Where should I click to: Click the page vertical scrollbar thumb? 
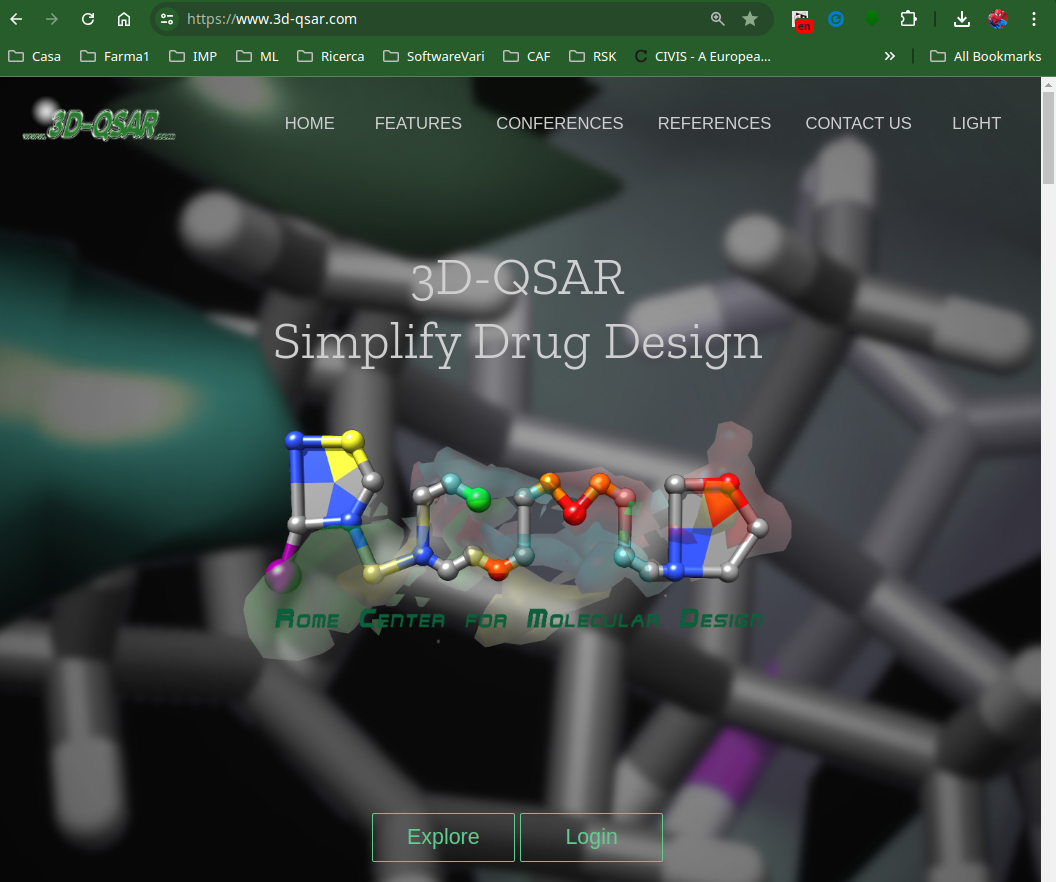(1049, 138)
